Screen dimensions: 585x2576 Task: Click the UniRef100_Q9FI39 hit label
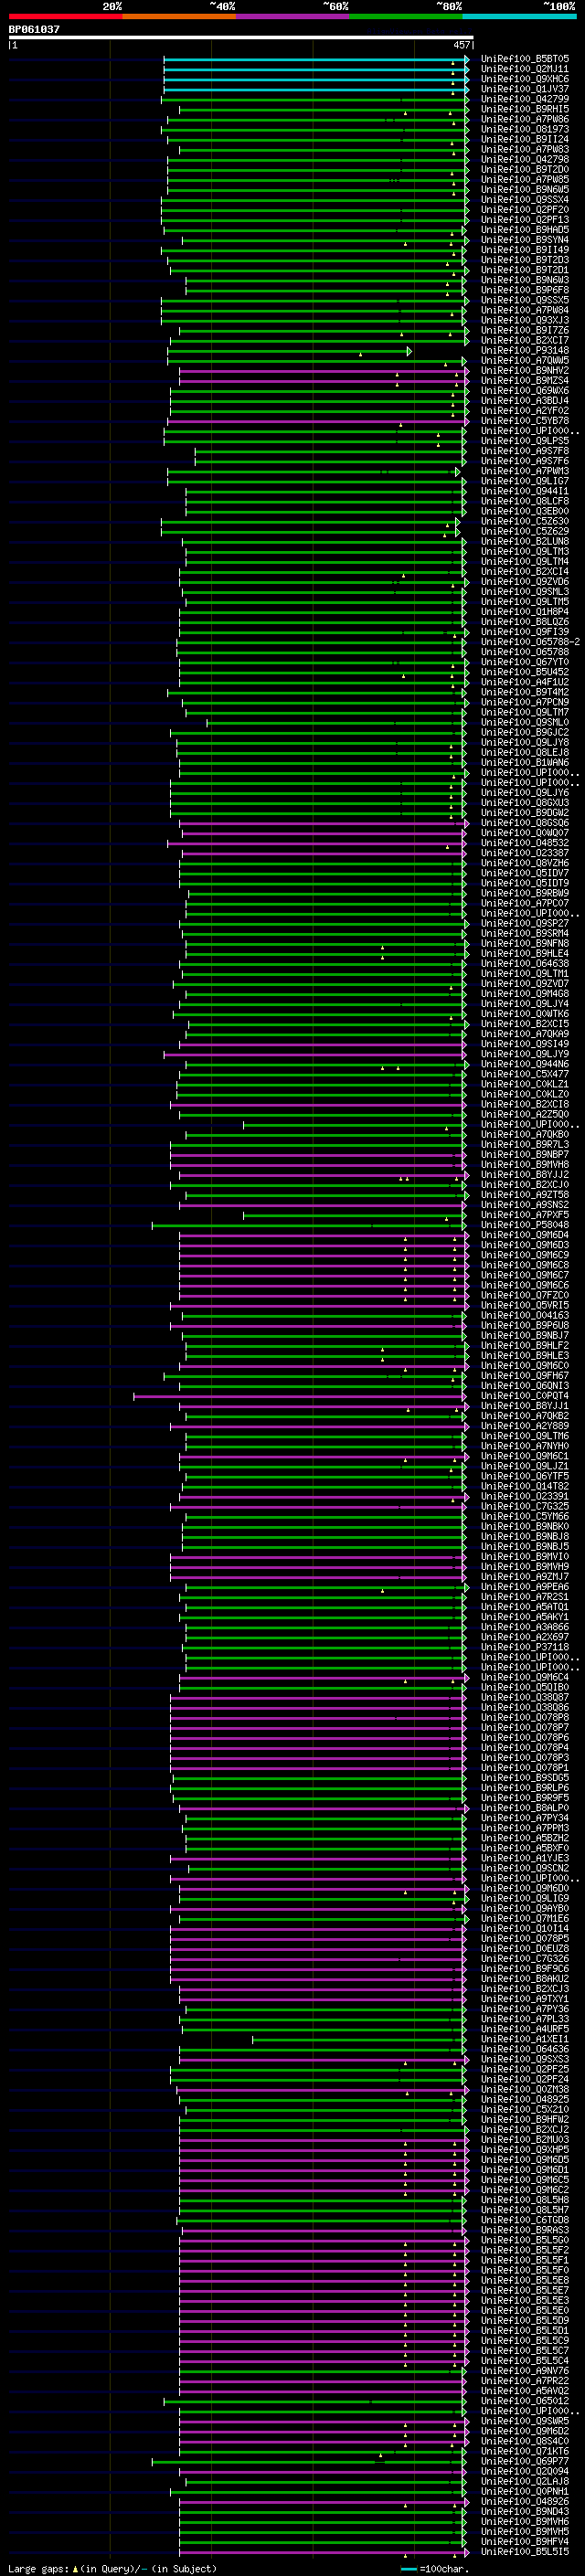coord(525,632)
